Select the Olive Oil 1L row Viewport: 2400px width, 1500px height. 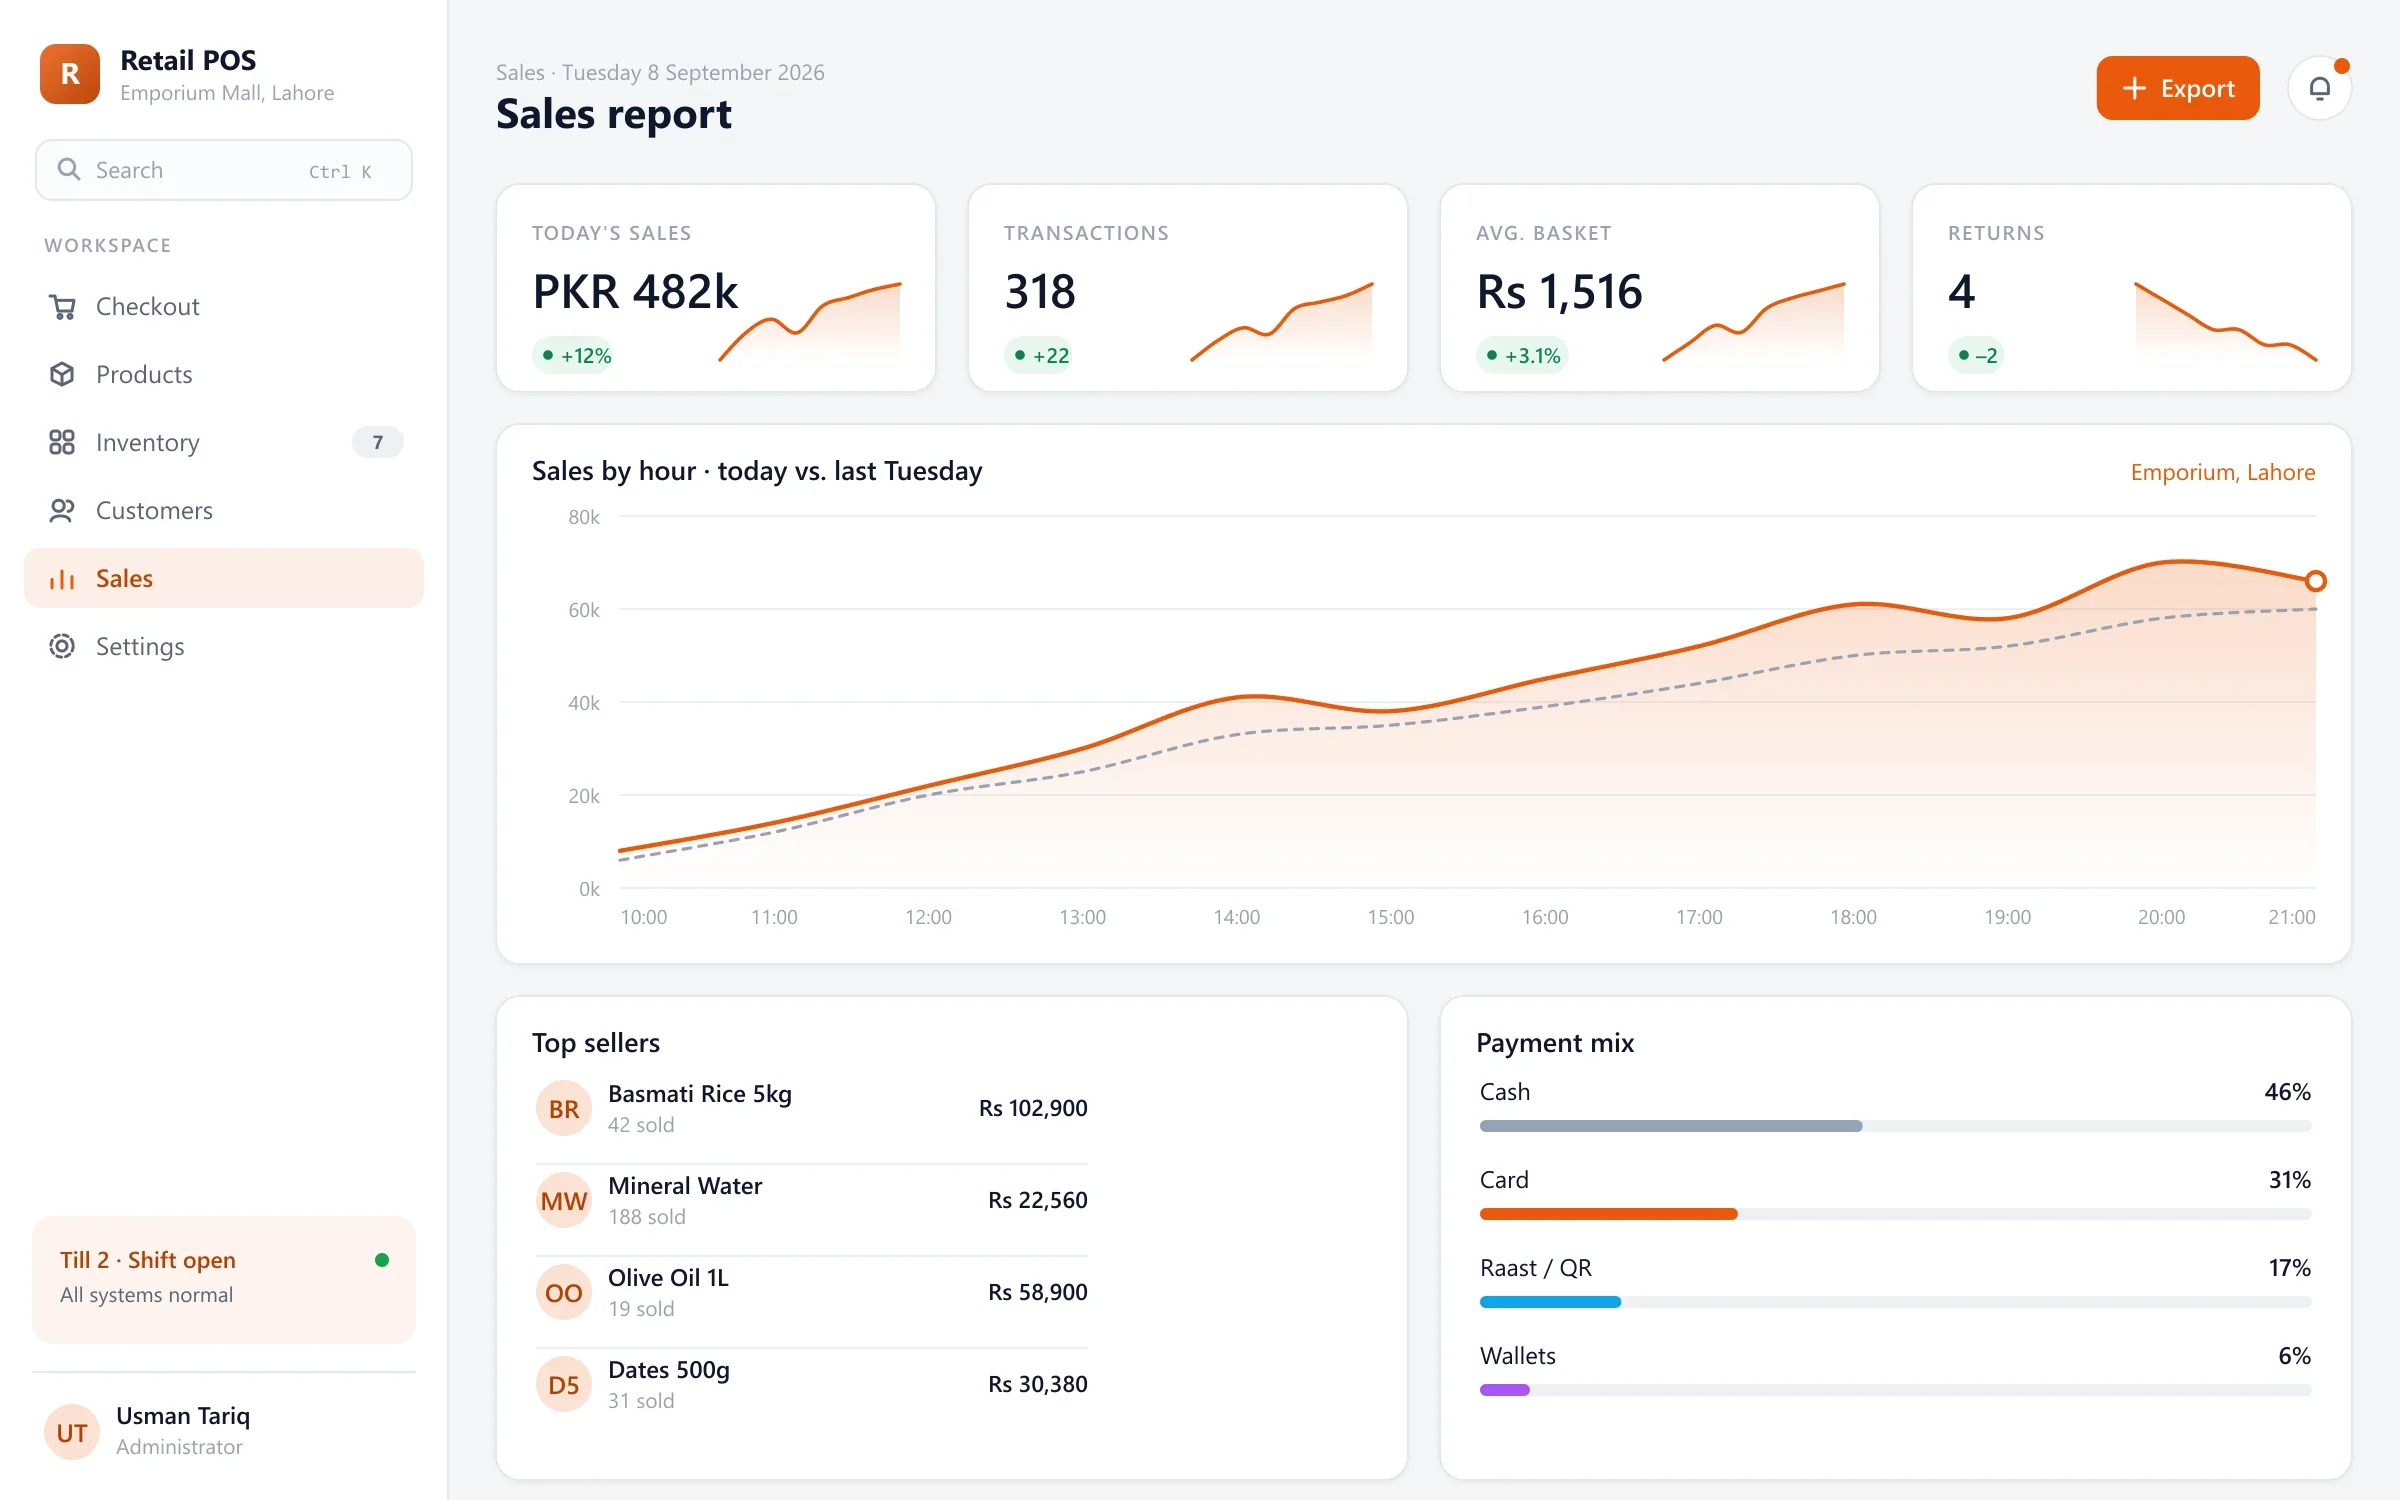point(811,1292)
